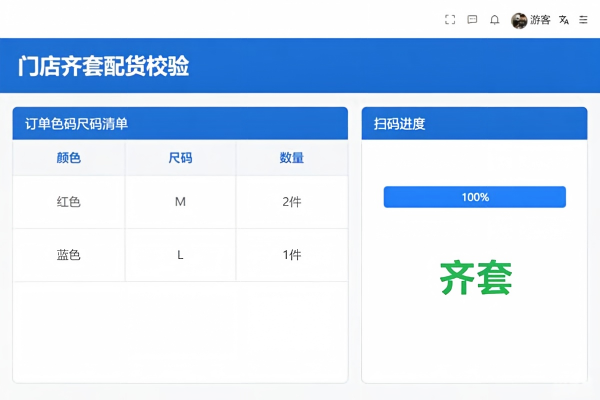Click the 门店齐套配货校验 page title

103,66
